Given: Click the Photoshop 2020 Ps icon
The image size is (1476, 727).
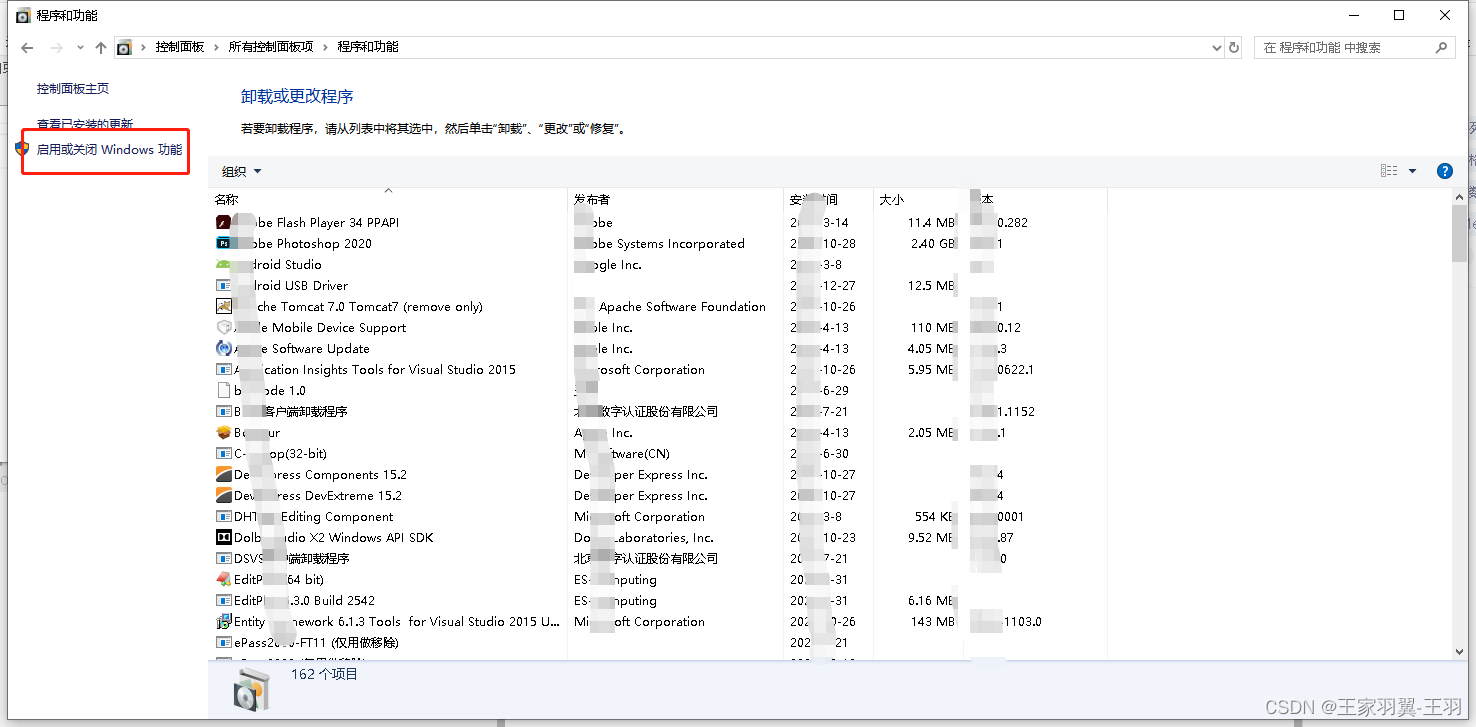Looking at the screenshot, I should coord(224,244).
